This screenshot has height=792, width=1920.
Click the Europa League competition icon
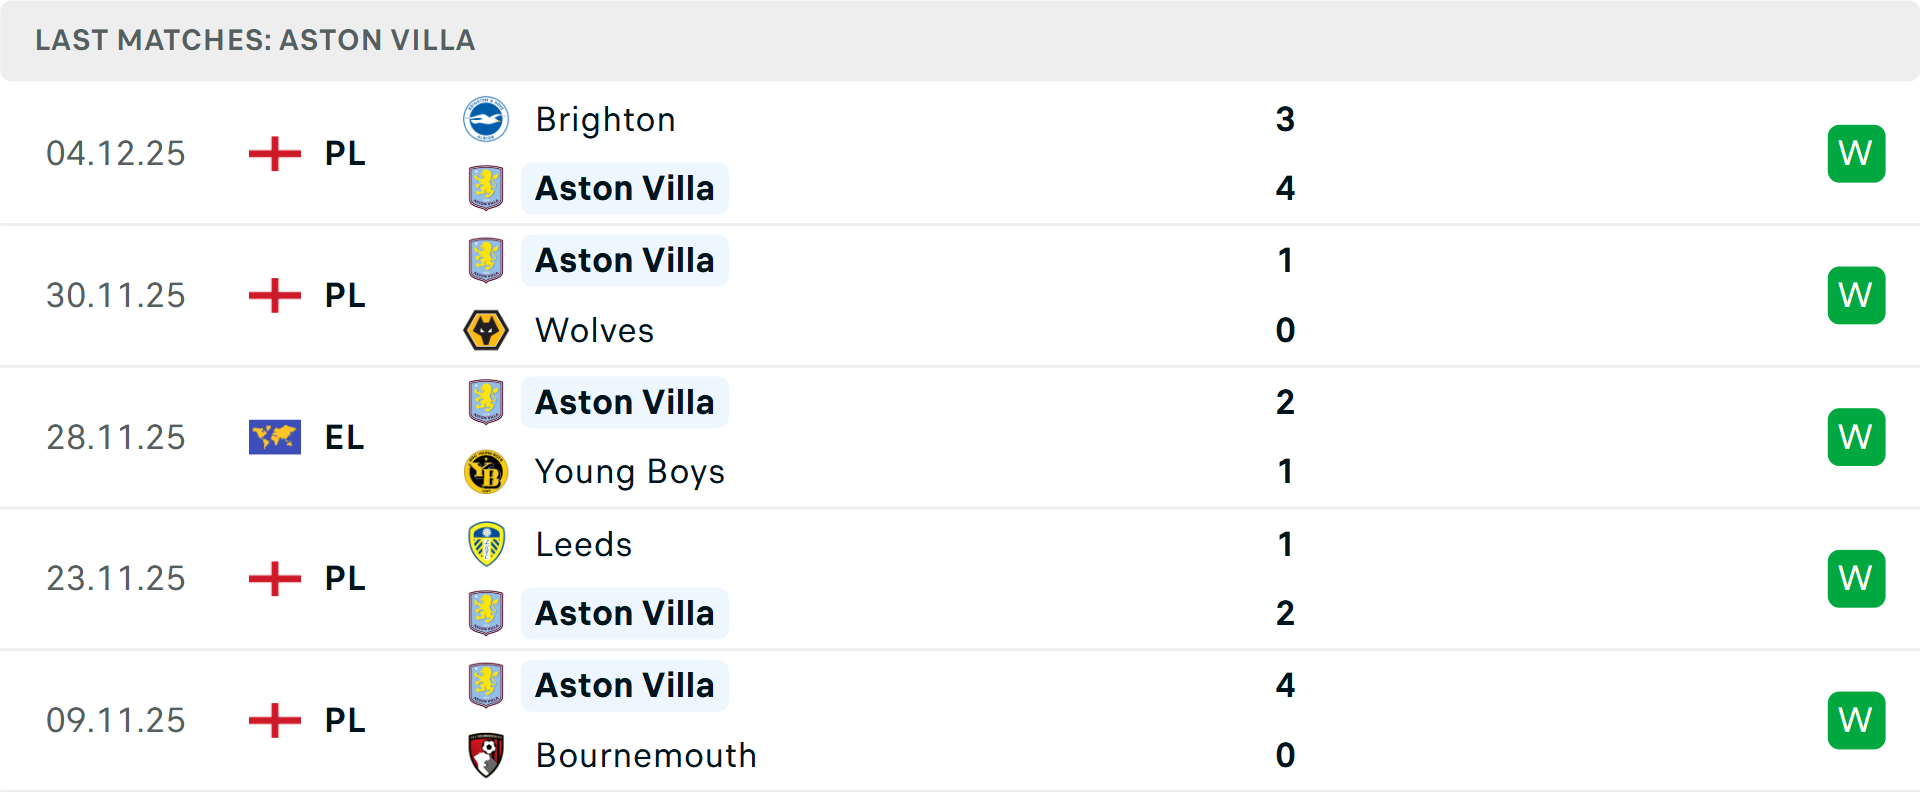274,437
